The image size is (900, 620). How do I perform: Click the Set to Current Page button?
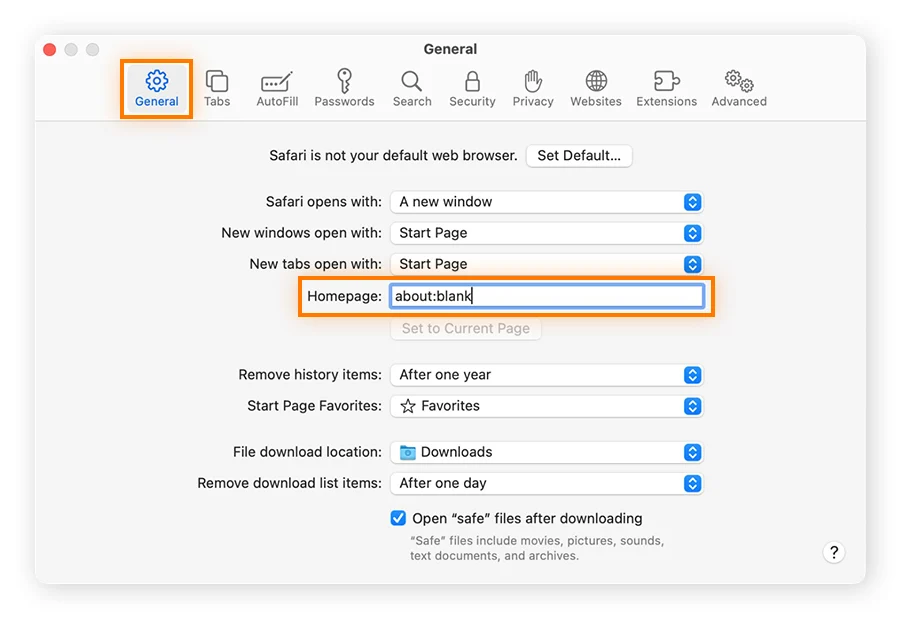point(465,328)
